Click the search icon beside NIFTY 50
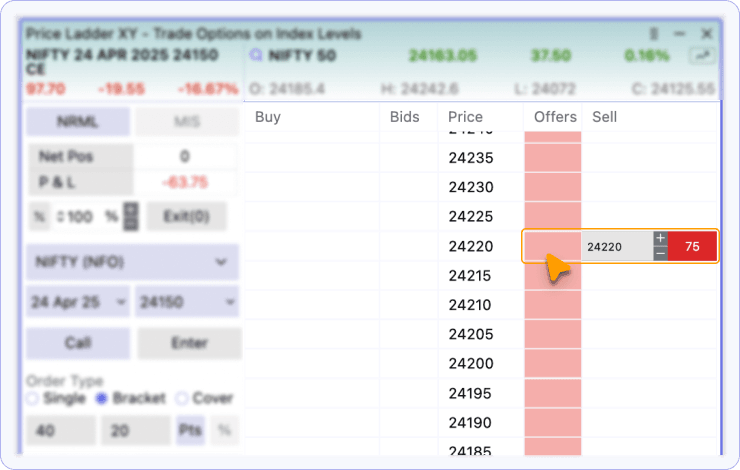The image size is (740, 470). pyautogui.click(x=257, y=56)
